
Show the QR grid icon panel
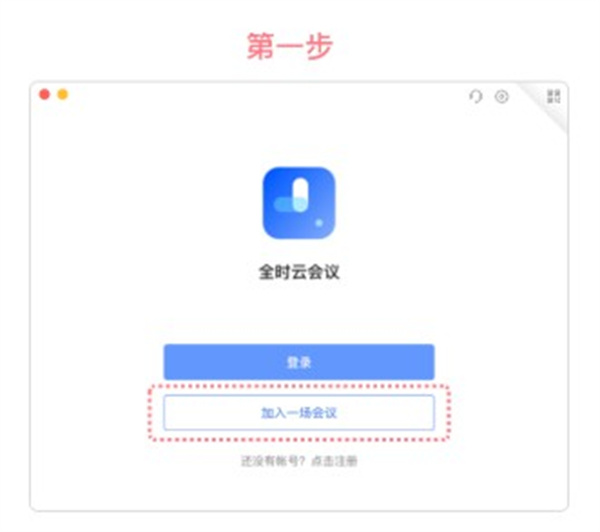click(554, 96)
